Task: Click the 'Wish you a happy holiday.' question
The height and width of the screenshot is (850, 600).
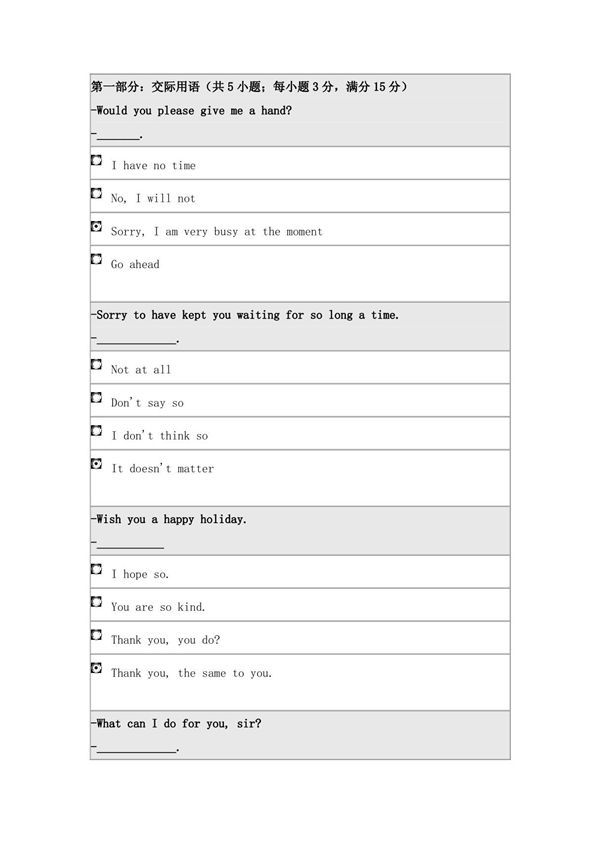Action: tap(169, 519)
